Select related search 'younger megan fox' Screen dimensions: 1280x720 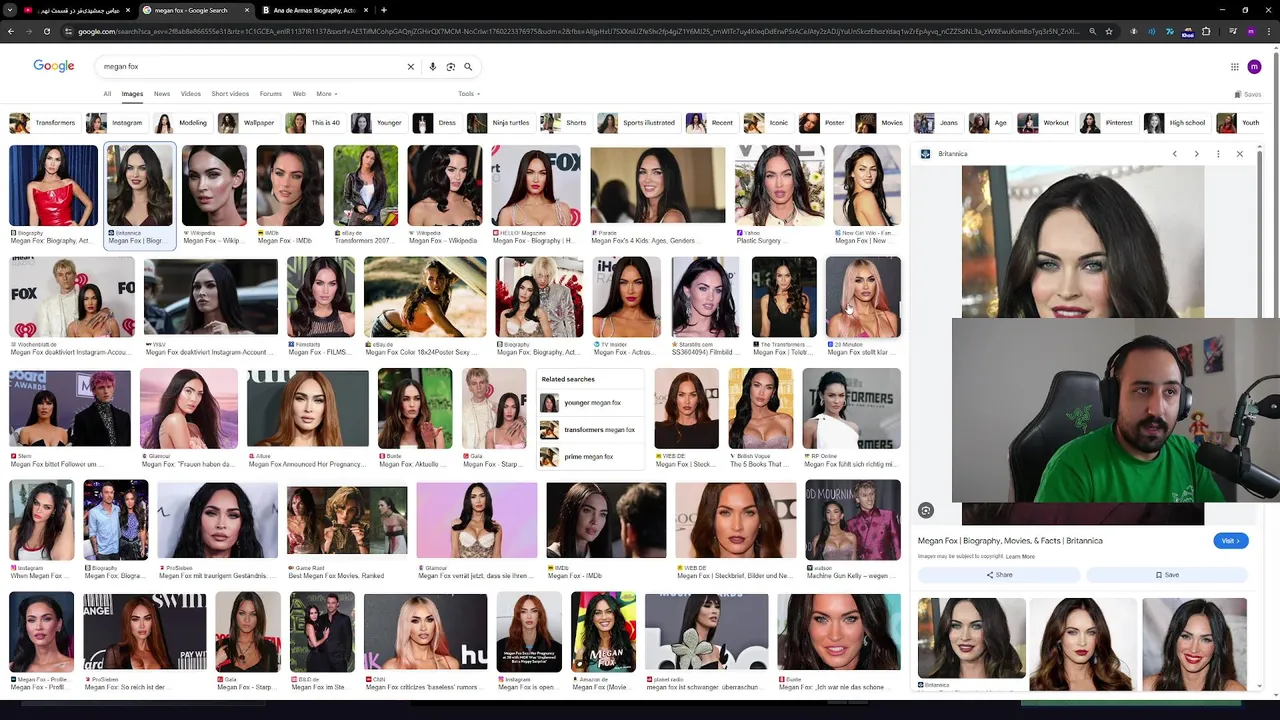(591, 403)
